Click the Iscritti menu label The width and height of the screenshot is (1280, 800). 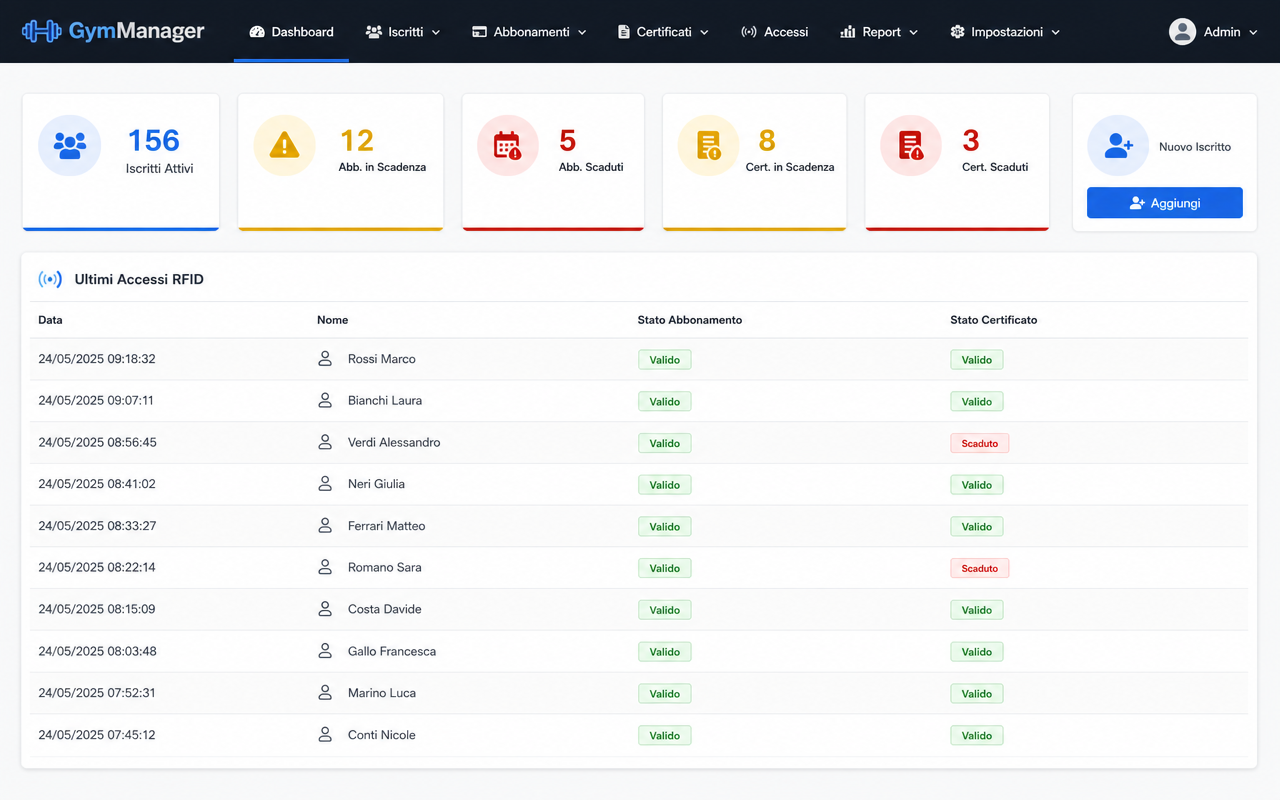pyautogui.click(x=406, y=32)
